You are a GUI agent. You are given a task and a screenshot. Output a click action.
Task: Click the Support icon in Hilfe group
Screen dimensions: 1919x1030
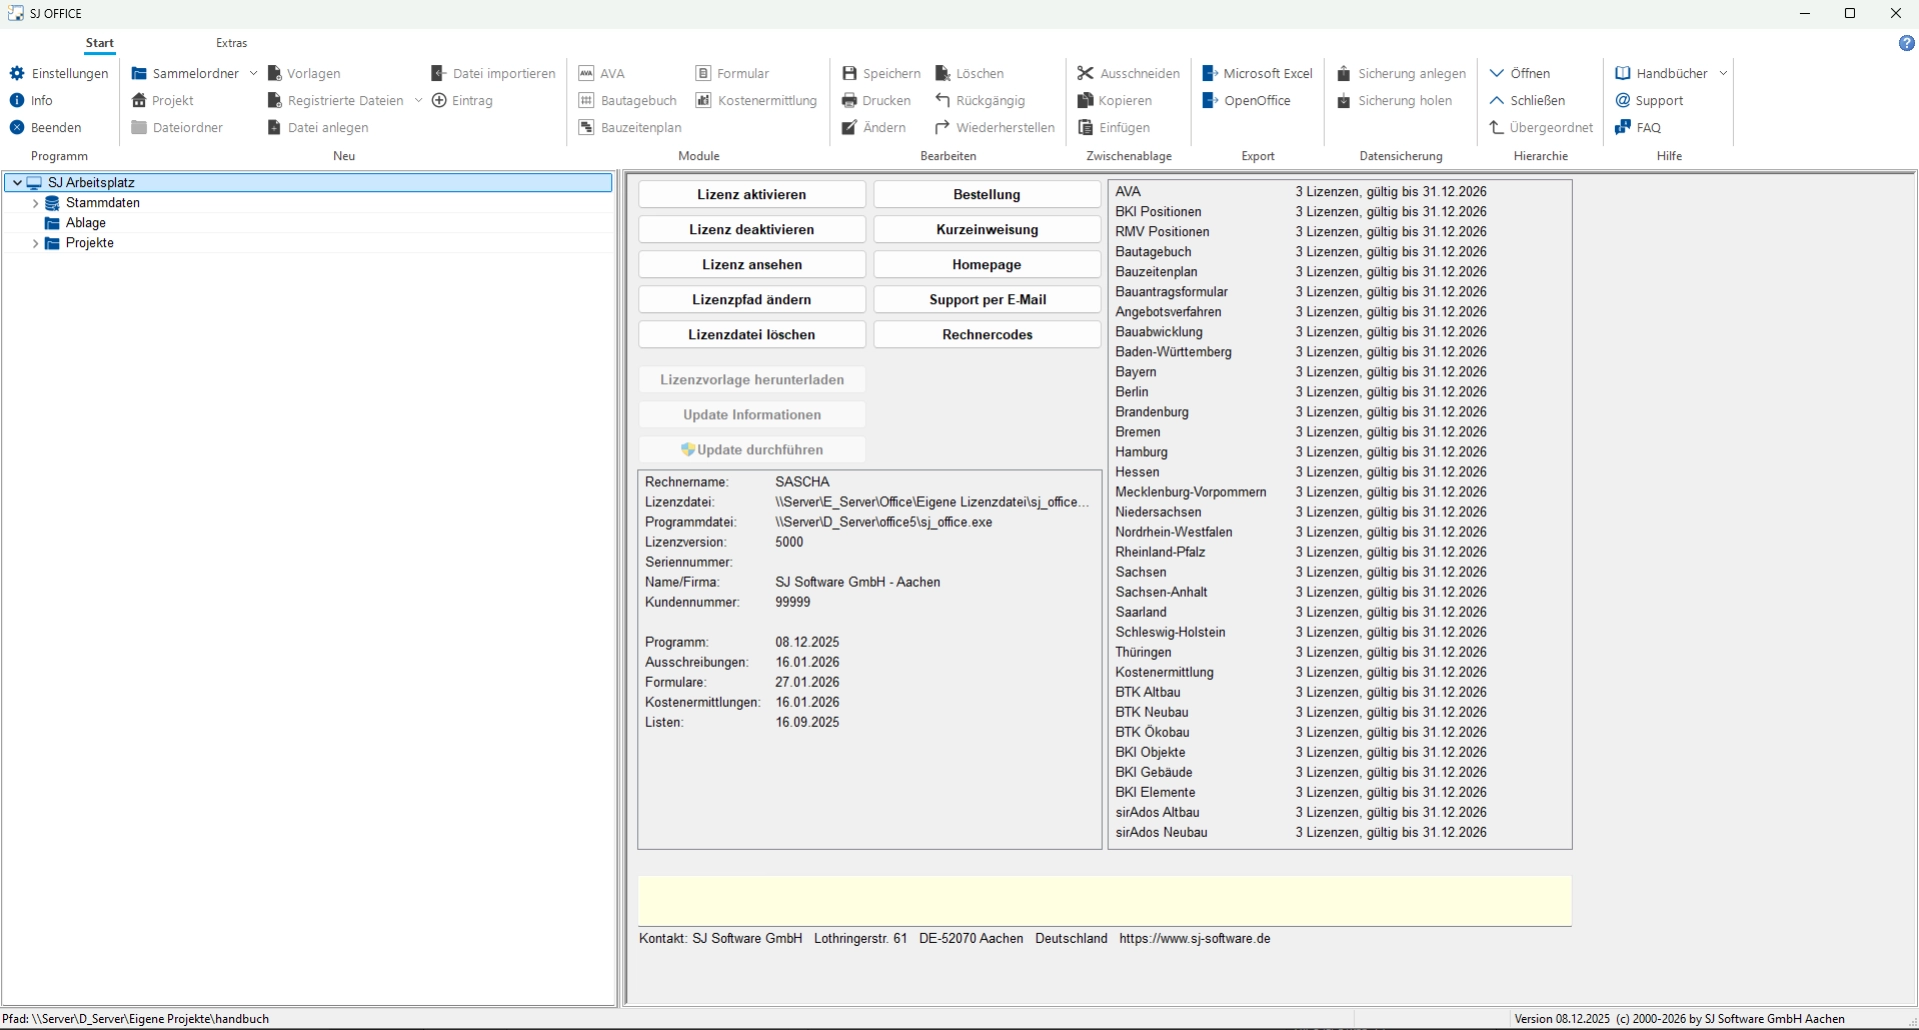(1623, 101)
